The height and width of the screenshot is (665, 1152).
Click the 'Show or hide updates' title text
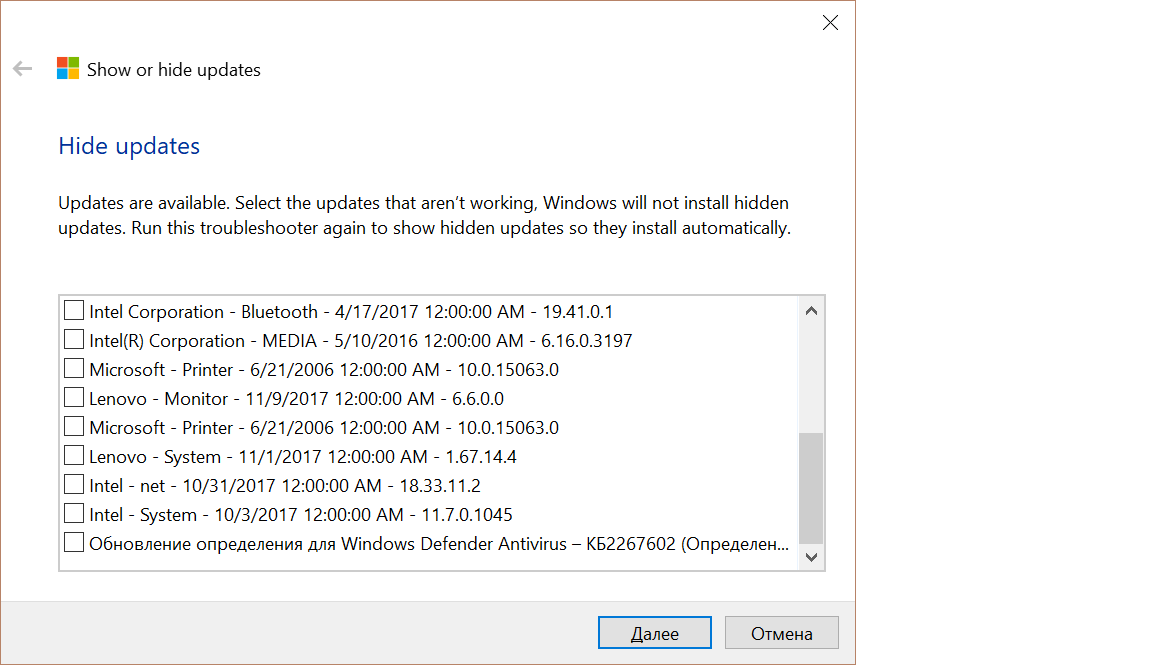(174, 70)
